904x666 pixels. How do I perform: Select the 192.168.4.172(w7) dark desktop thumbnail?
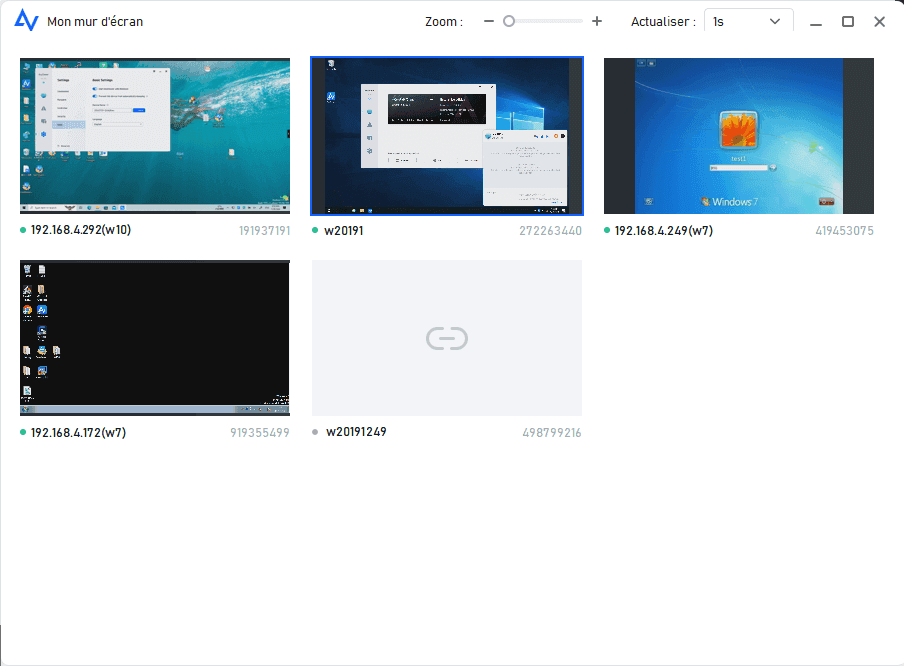(x=155, y=339)
